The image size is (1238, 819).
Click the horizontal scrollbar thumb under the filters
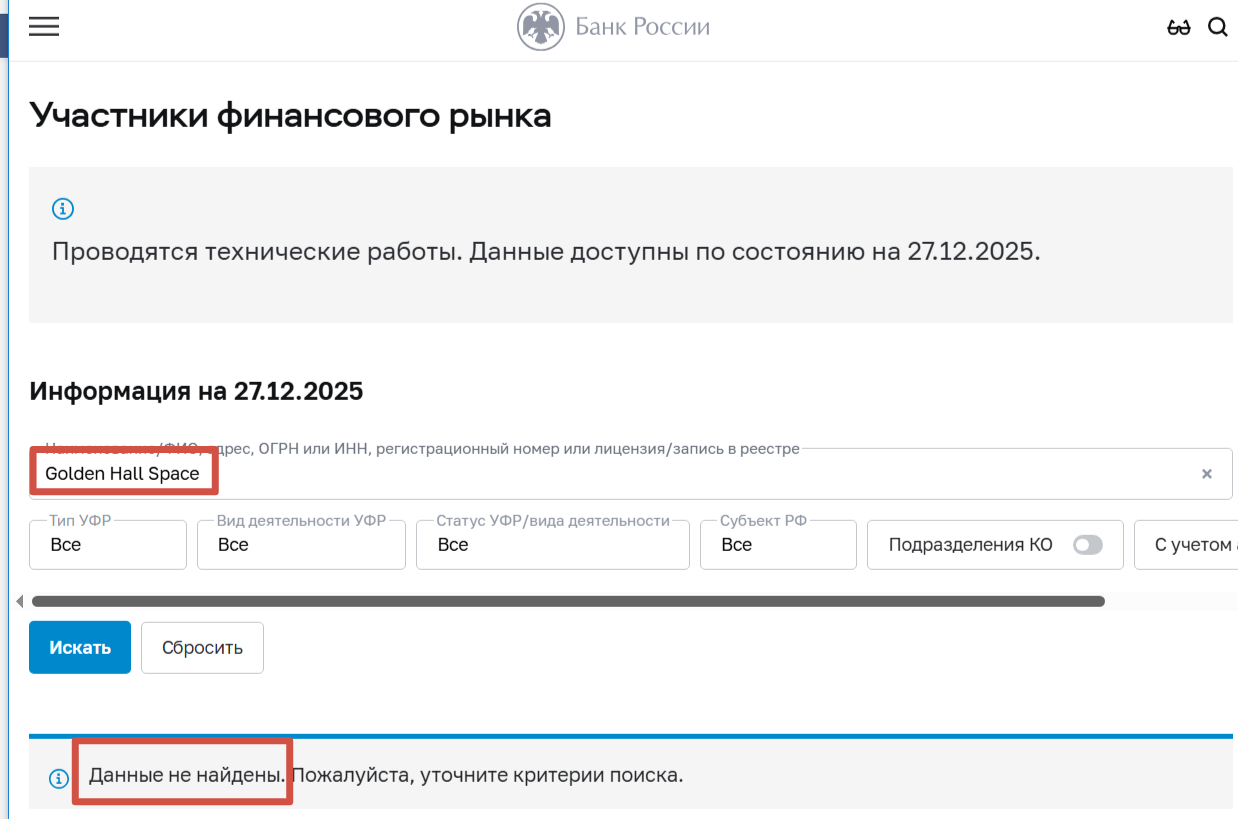(568, 601)
